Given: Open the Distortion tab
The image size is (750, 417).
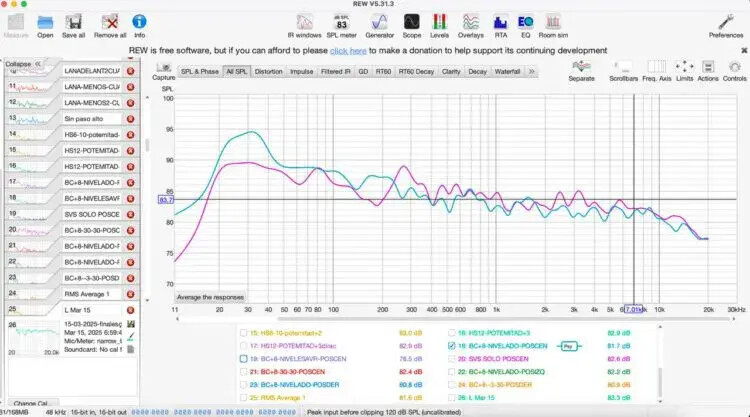Looking at the screenshot, I should (x=268, y=71).
